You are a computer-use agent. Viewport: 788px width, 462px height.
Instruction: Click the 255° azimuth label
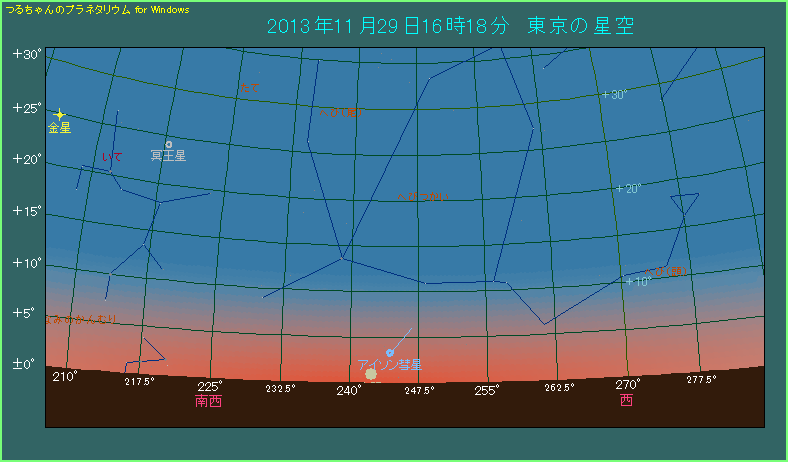click(x=486, y=390)
